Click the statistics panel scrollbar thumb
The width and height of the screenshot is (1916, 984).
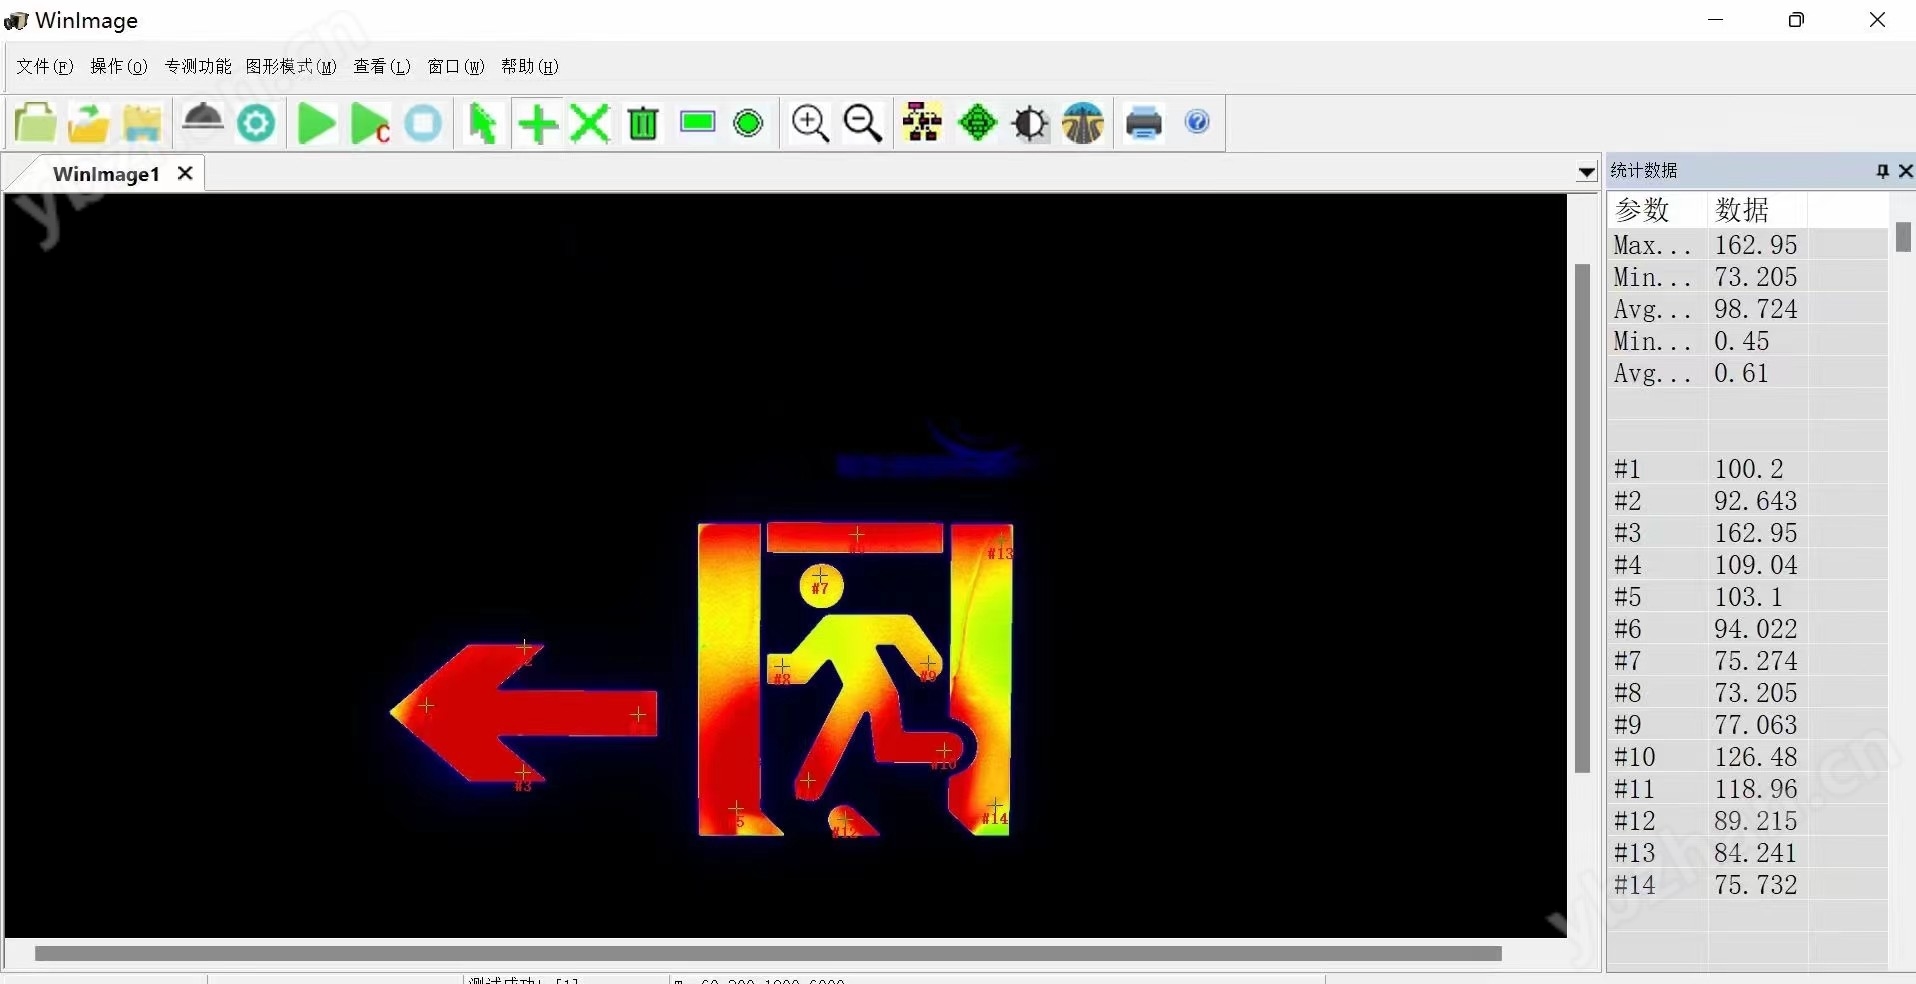1903,237
